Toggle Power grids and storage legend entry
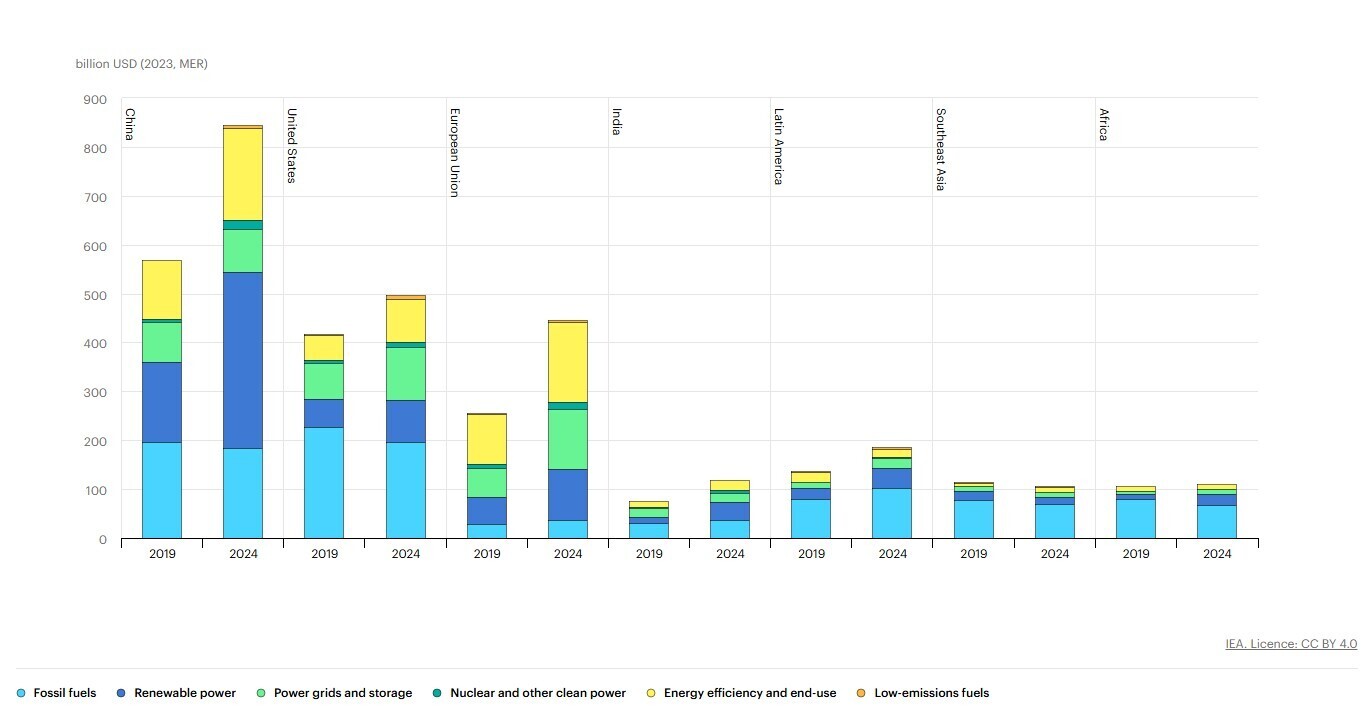1371x711 pixels. 342,693
